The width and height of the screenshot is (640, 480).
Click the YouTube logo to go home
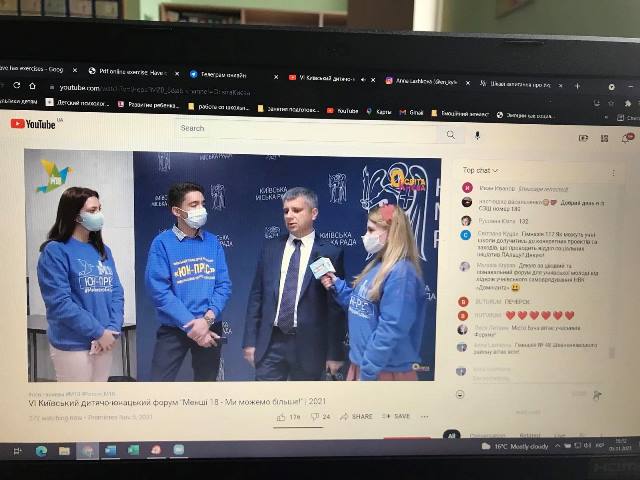(x=34, y=124)
